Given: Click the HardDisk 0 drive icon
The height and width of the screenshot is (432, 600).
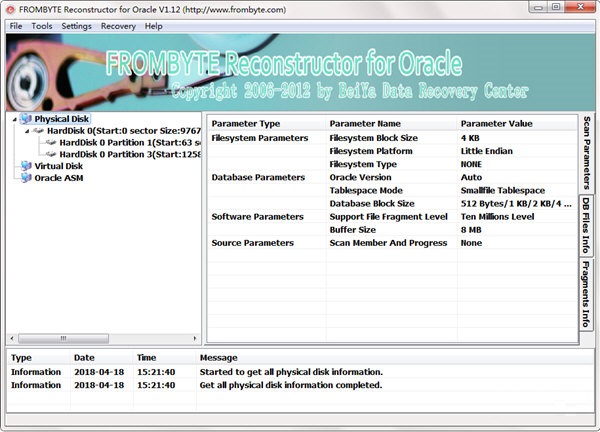Looking at the screenshot, I should pos(38,131).
